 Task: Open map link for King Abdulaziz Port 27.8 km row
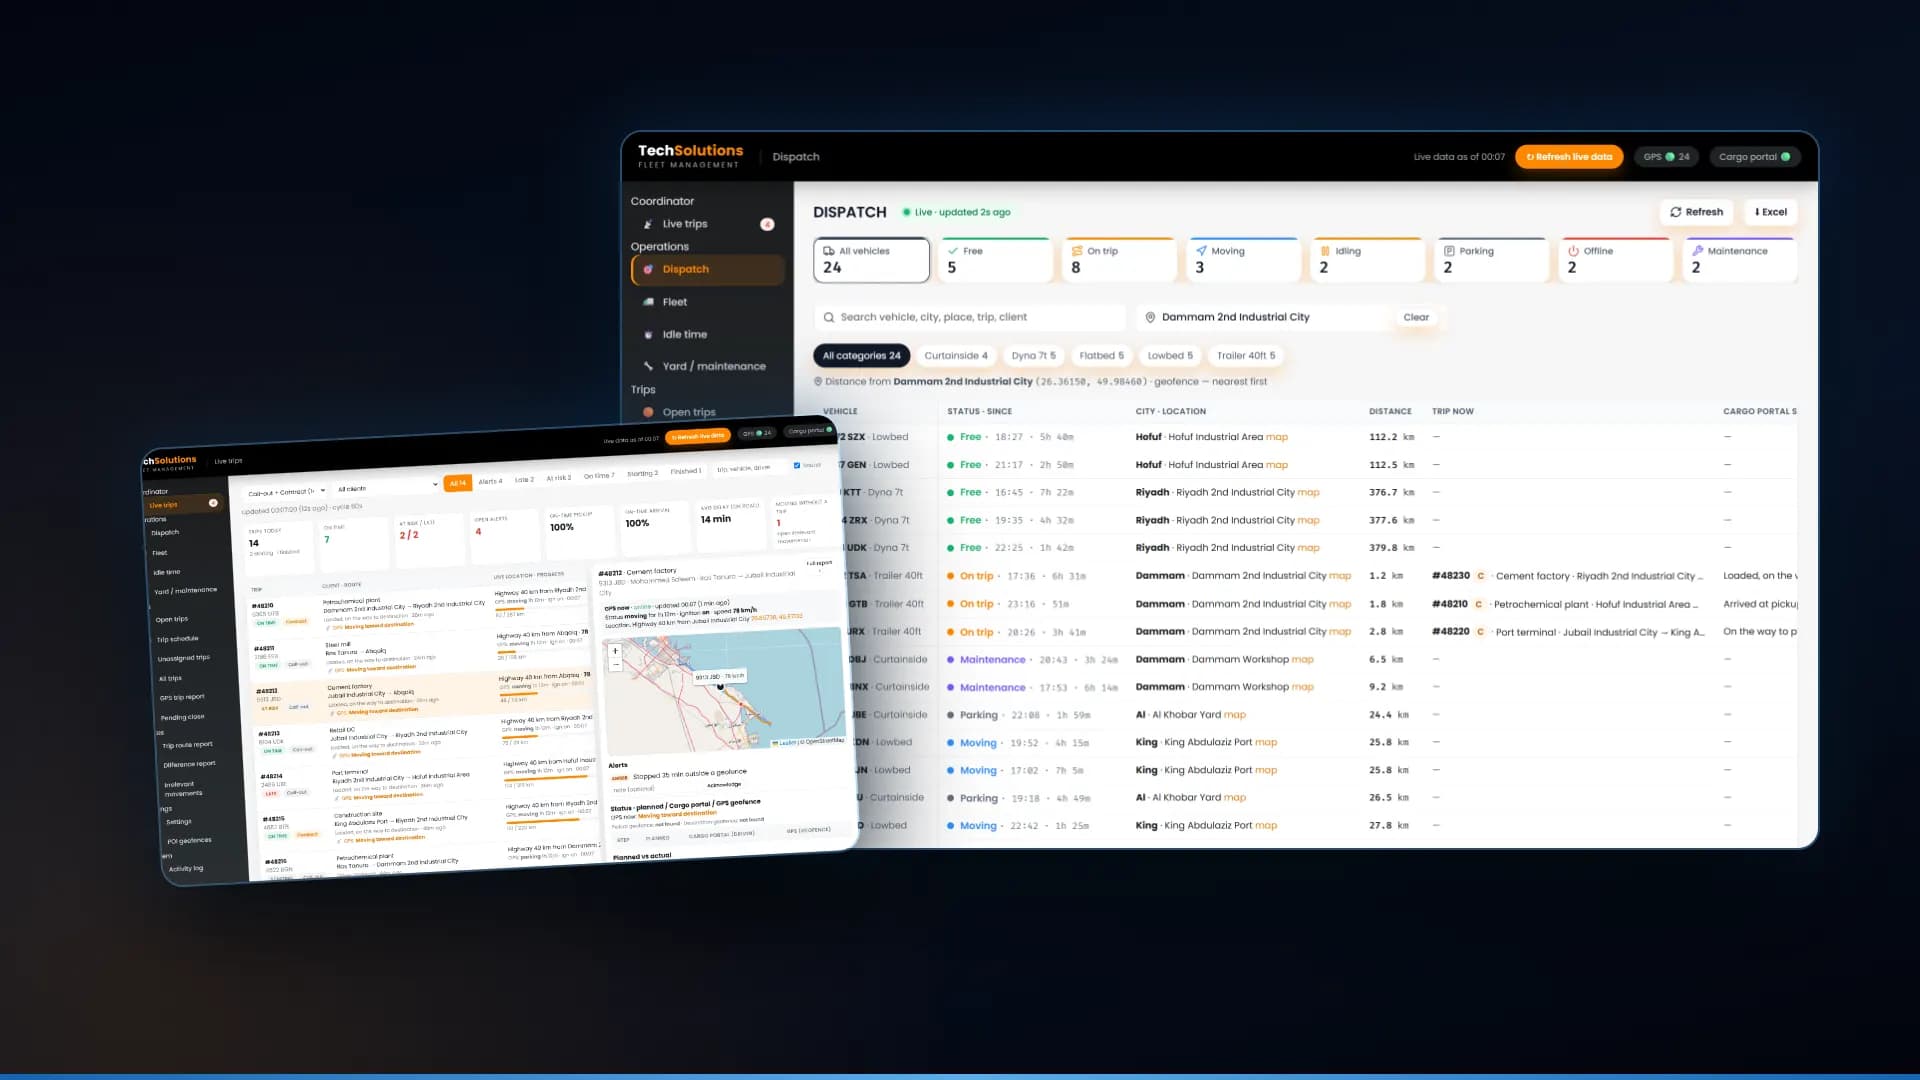1265,826
